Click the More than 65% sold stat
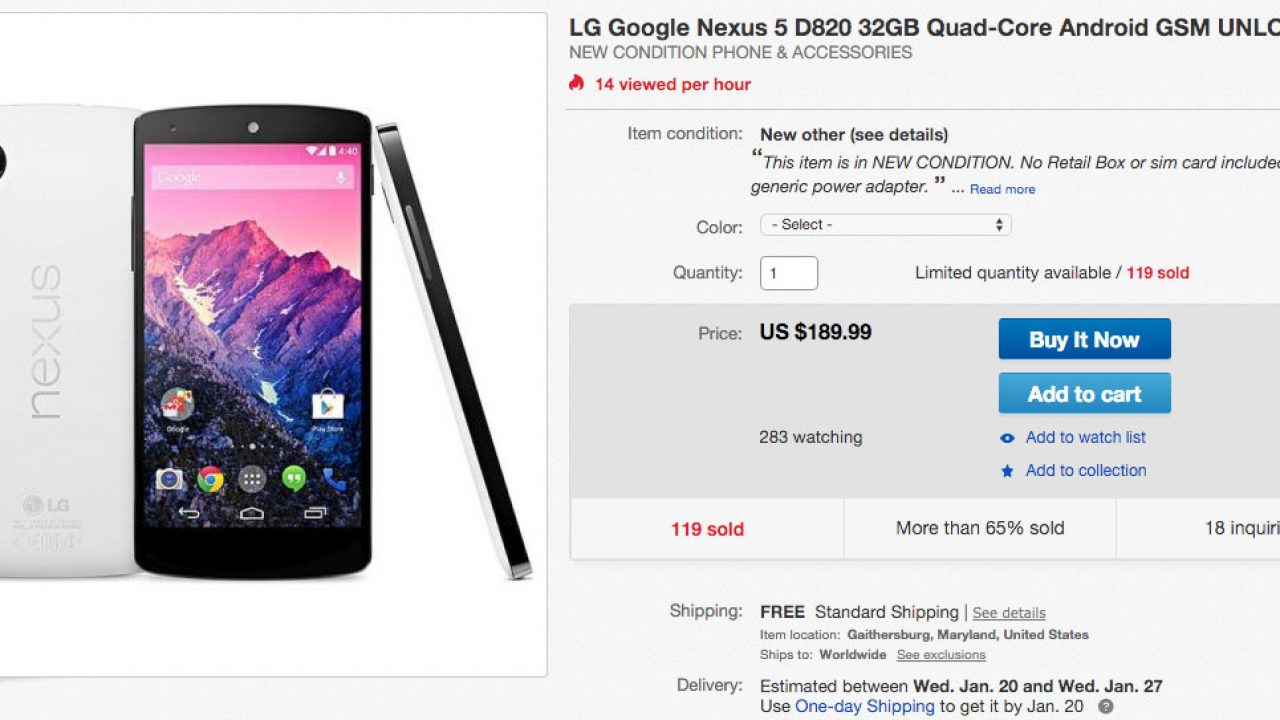 980,528
